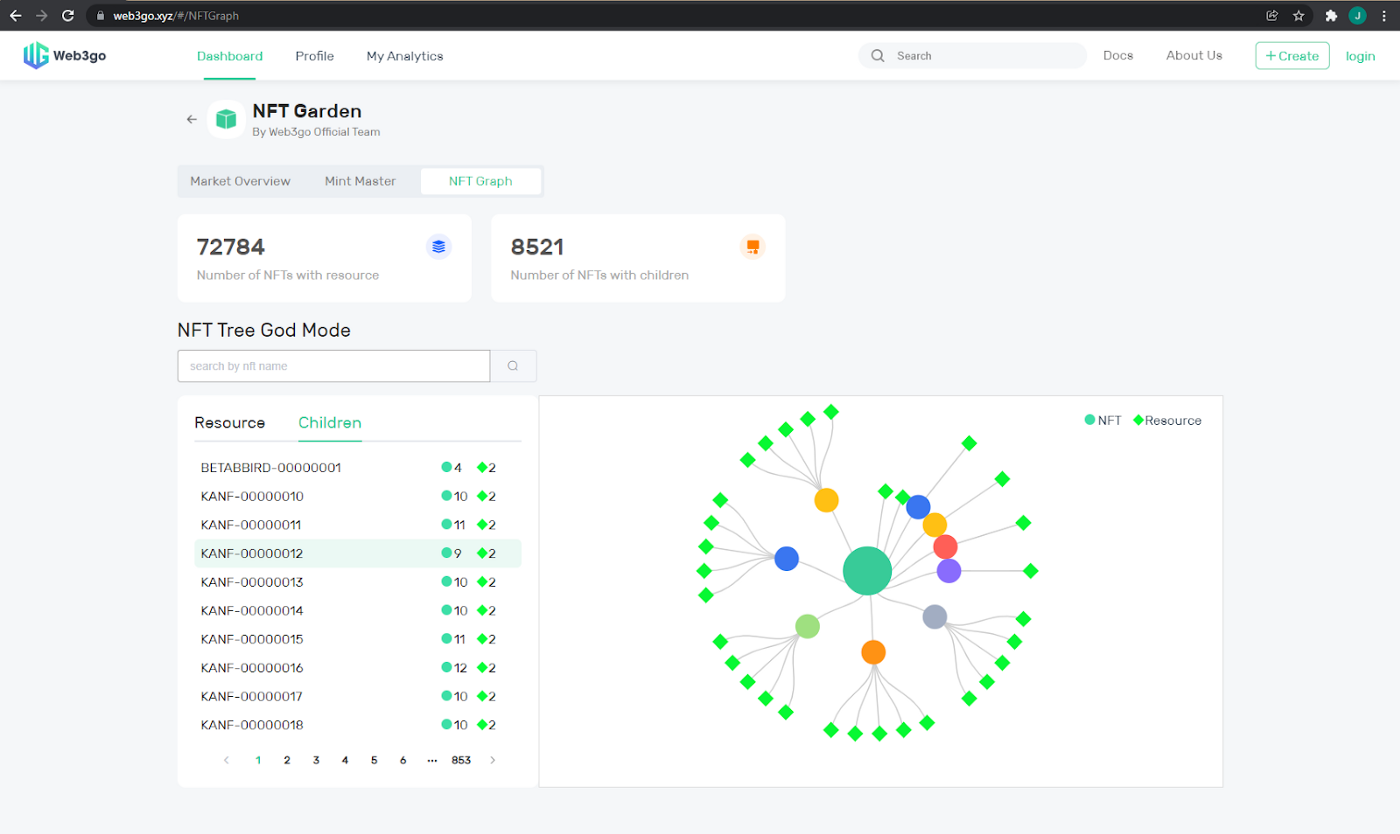
Task: Click the search by nft name field
Action: pyautogui.click(x=334, y=366)
